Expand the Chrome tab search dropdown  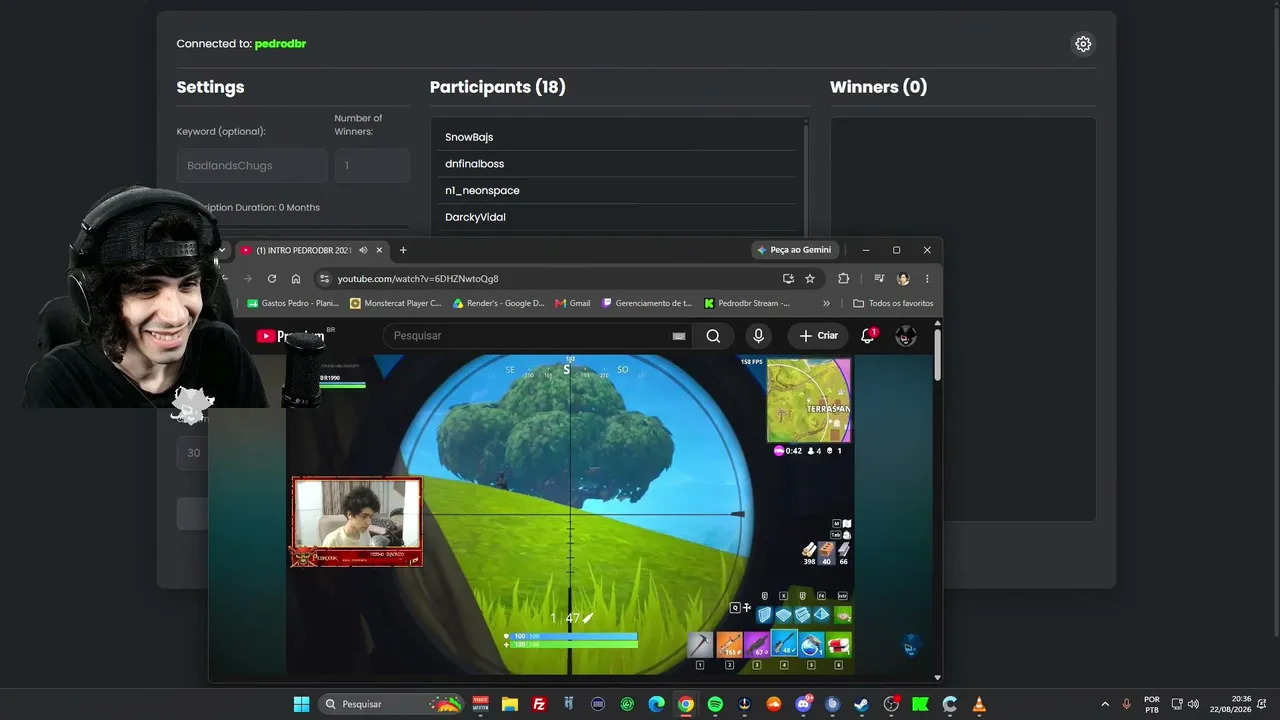pos(221,250)
